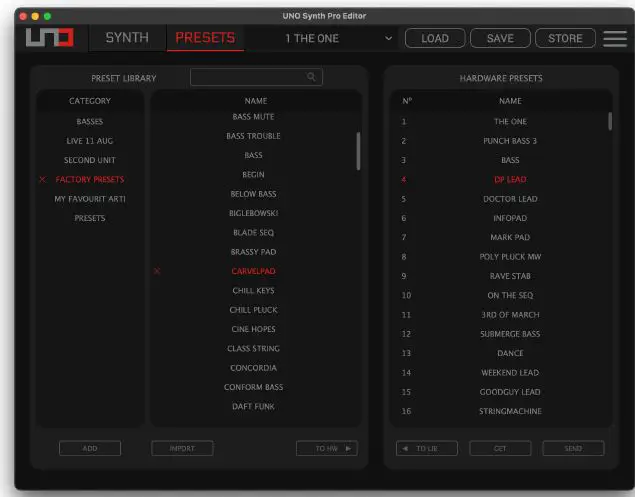Viewport: 635px width, 497px height.
Task: Click the UNO logo icon
Action: pos(50,38)
